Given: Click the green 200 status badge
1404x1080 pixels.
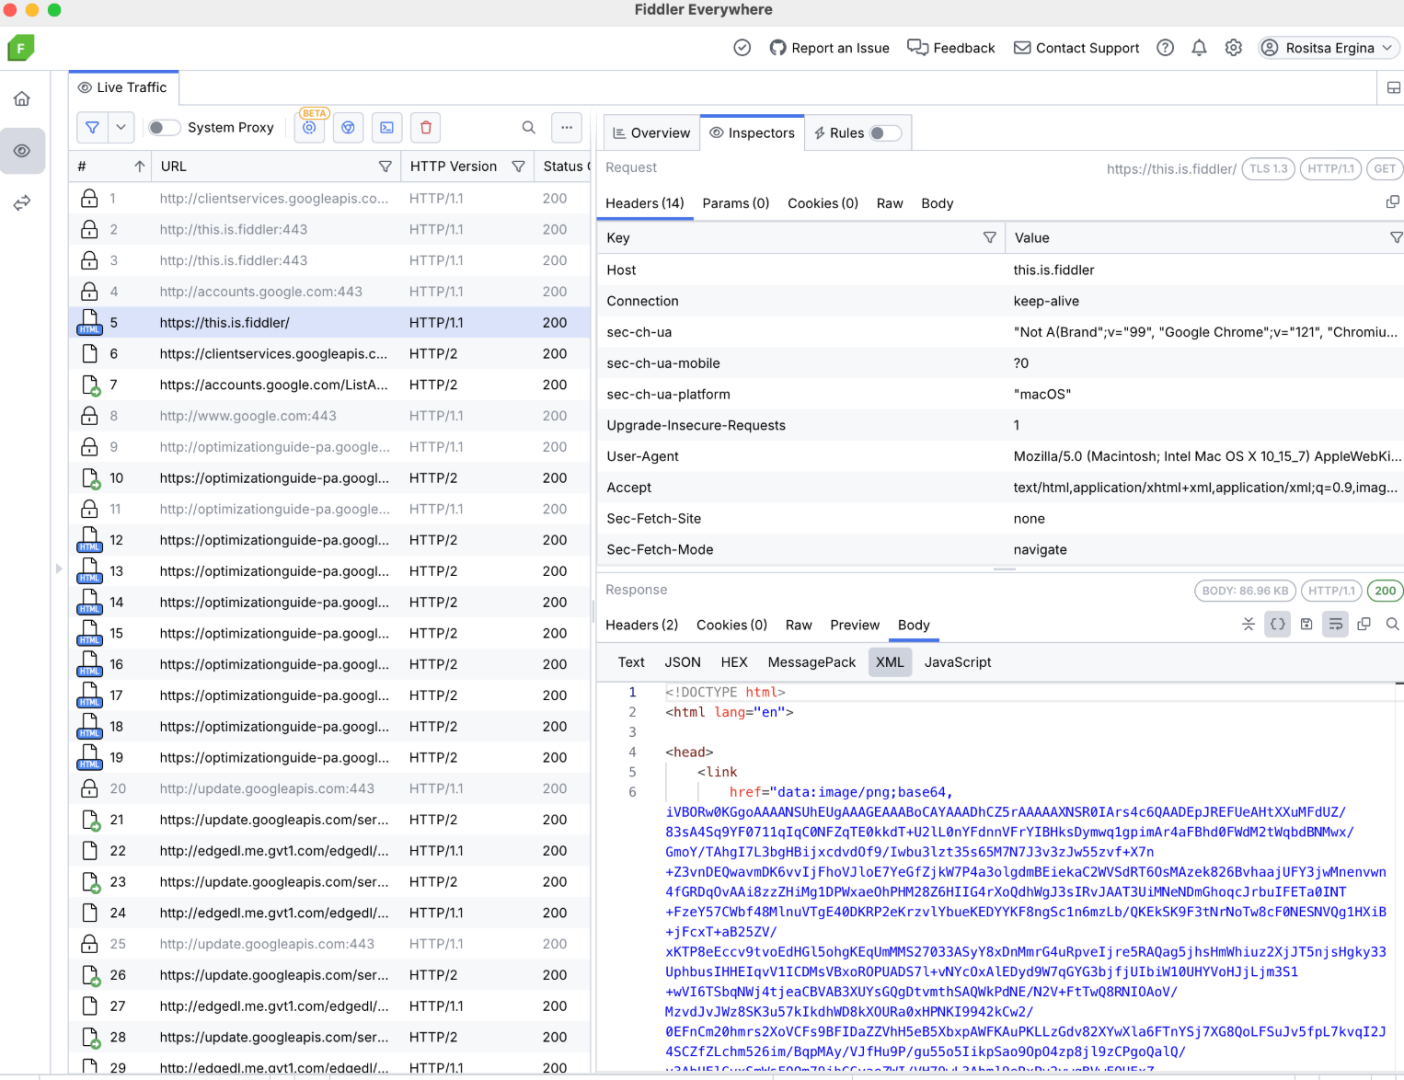Looking at the screenshot, I should click(x=1385, y=591).
